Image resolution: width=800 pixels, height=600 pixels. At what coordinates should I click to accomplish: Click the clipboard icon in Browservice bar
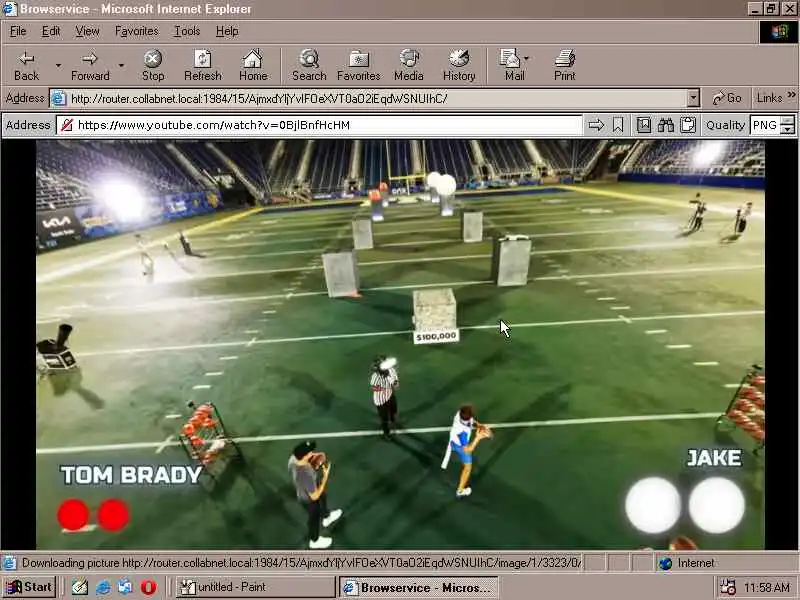(688, 125)
